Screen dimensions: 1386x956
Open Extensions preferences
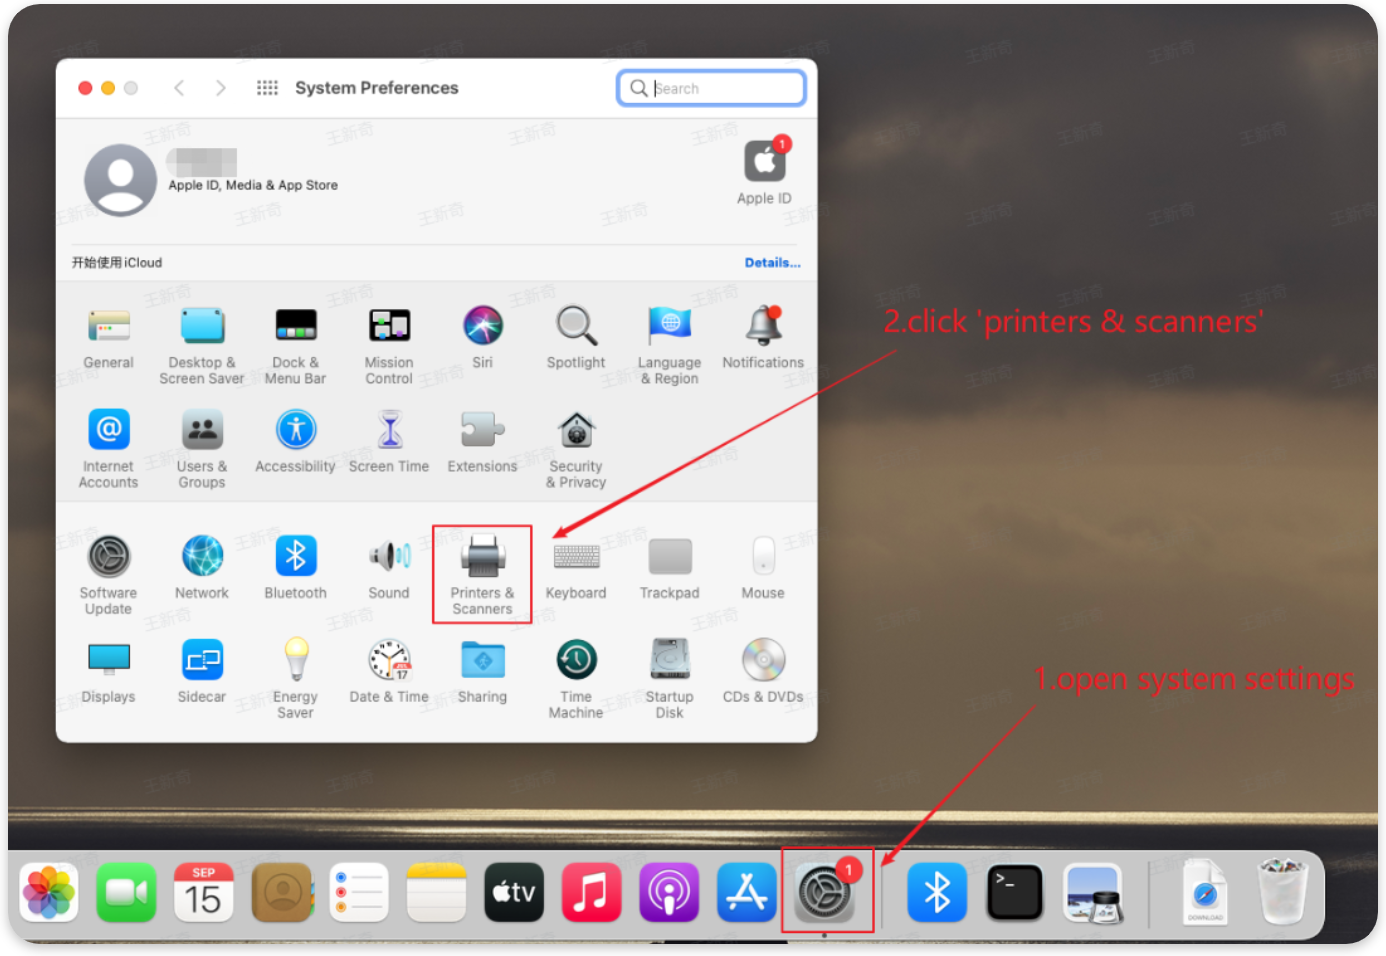pyautogui.click(x=483, y=430)
